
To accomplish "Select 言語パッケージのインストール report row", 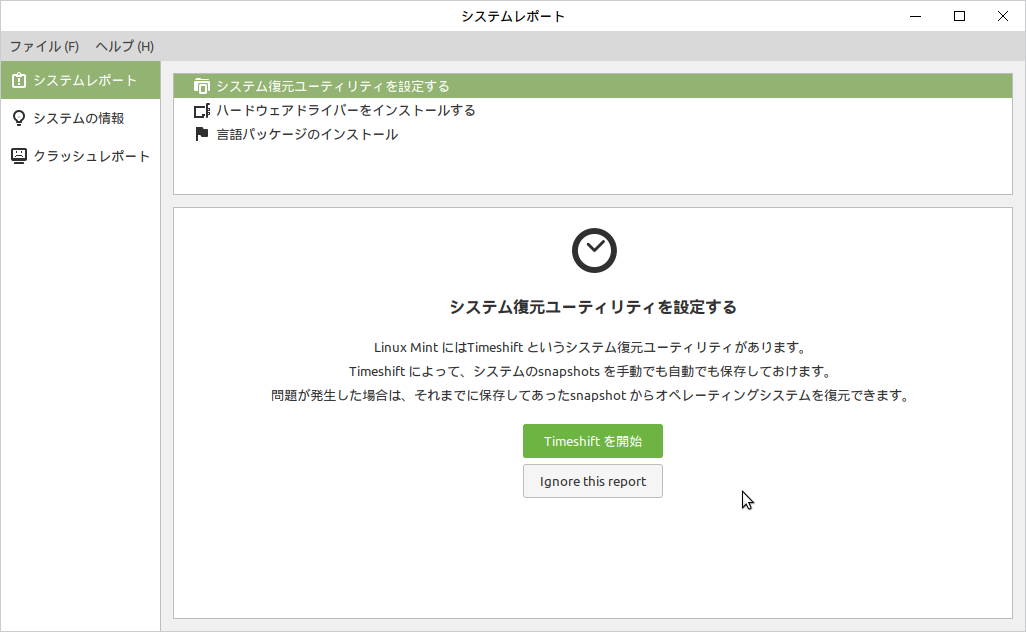I will point(593,134).
